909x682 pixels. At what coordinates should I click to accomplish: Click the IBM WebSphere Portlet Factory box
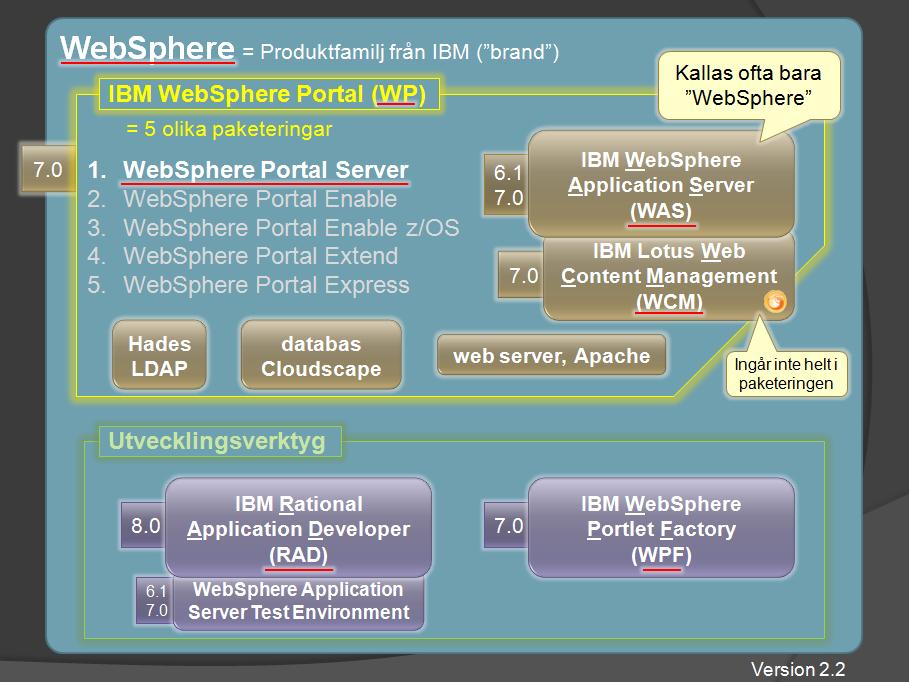tap(660, 528)
